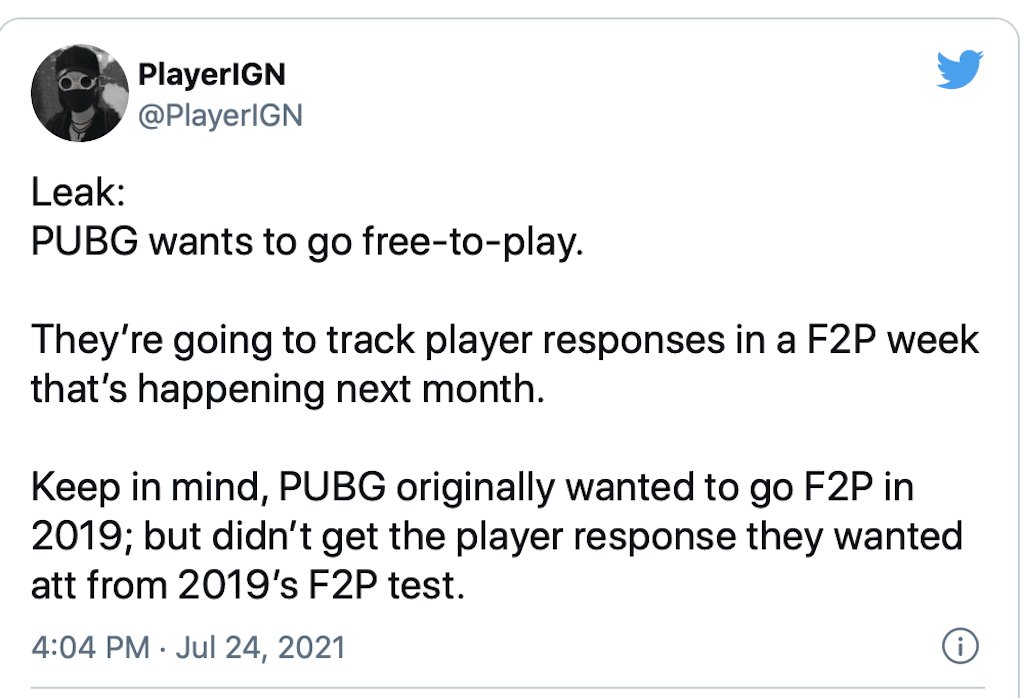Image resolution: width=1024 pixels, height=698 pixels.
Task: Click the text "that's happening next month."
Action: pyautogui.click(x=288, y=387)
